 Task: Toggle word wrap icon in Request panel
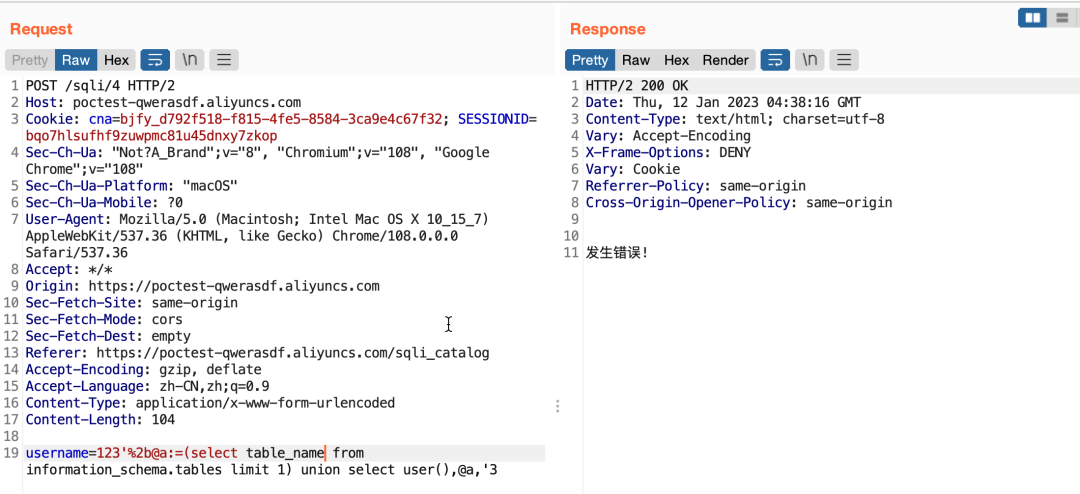coord(155,60)
